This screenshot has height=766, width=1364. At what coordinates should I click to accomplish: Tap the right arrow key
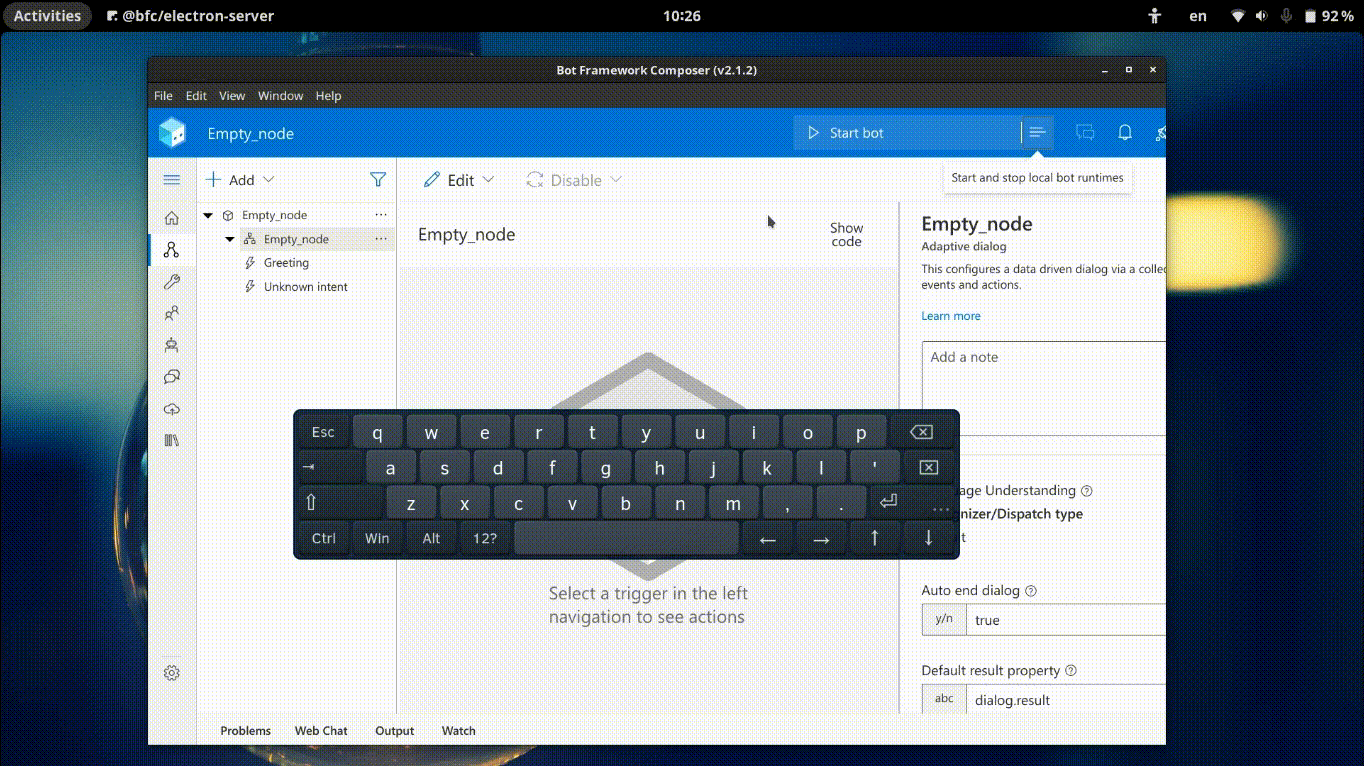[821, 538]
